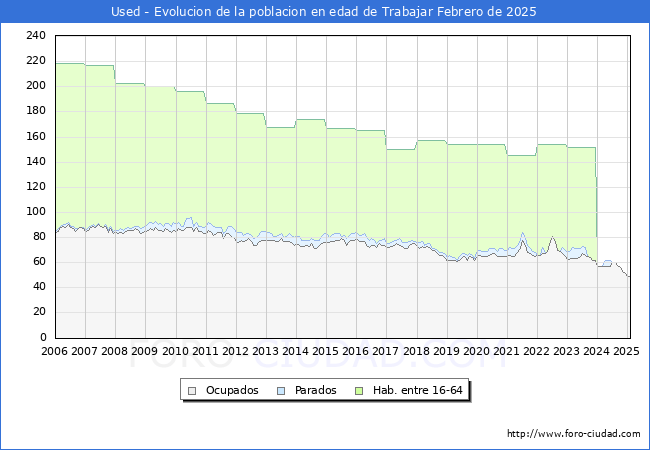
Task: Click the 180 y-axis value
Action: click(x=36, y=111)
